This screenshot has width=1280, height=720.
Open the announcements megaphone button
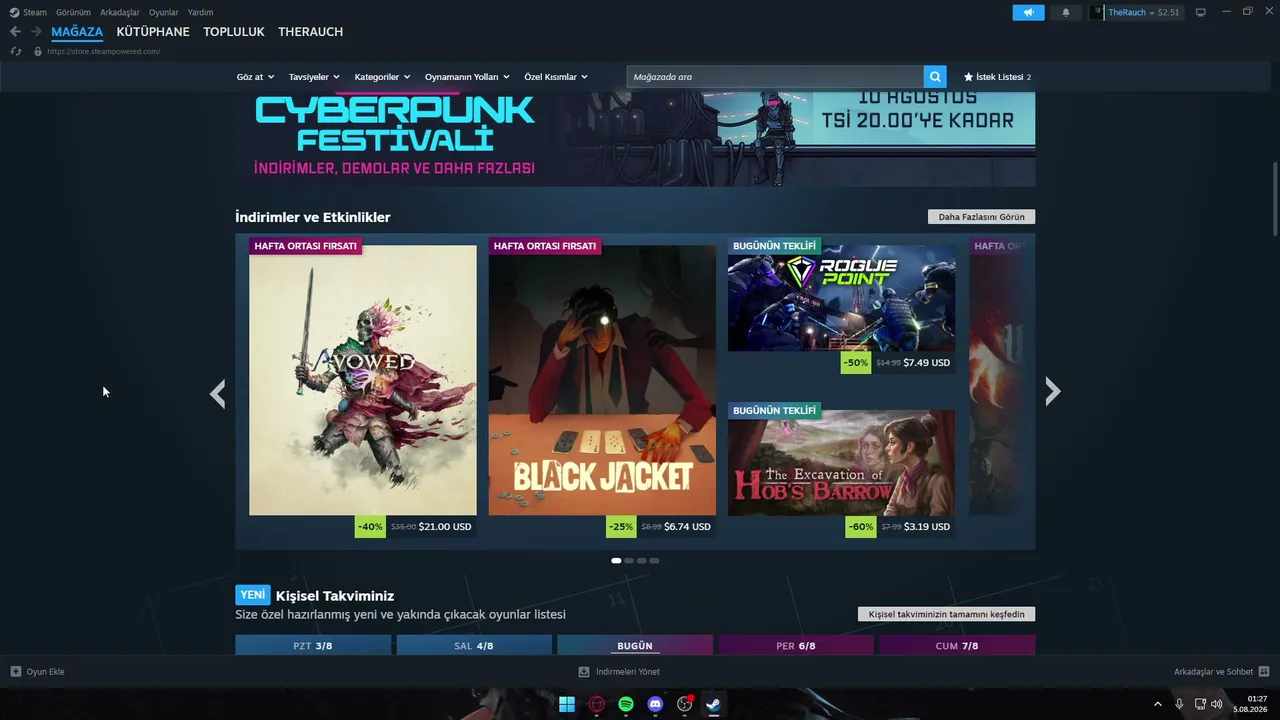[x=1028, y=12]
